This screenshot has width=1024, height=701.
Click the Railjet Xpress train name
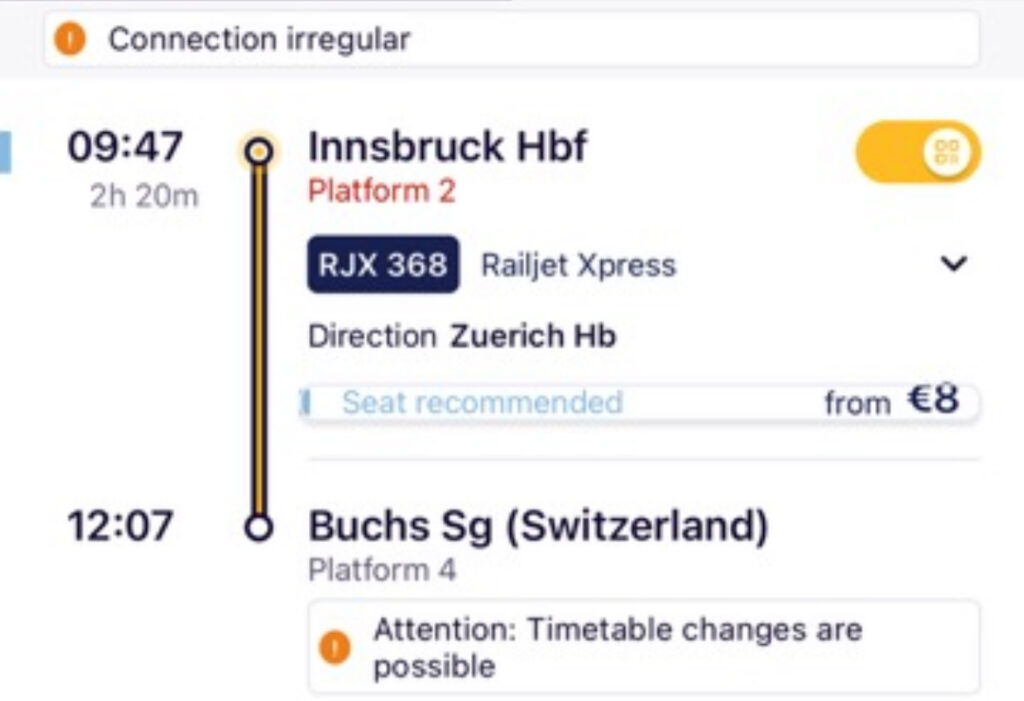click(579, 265)
